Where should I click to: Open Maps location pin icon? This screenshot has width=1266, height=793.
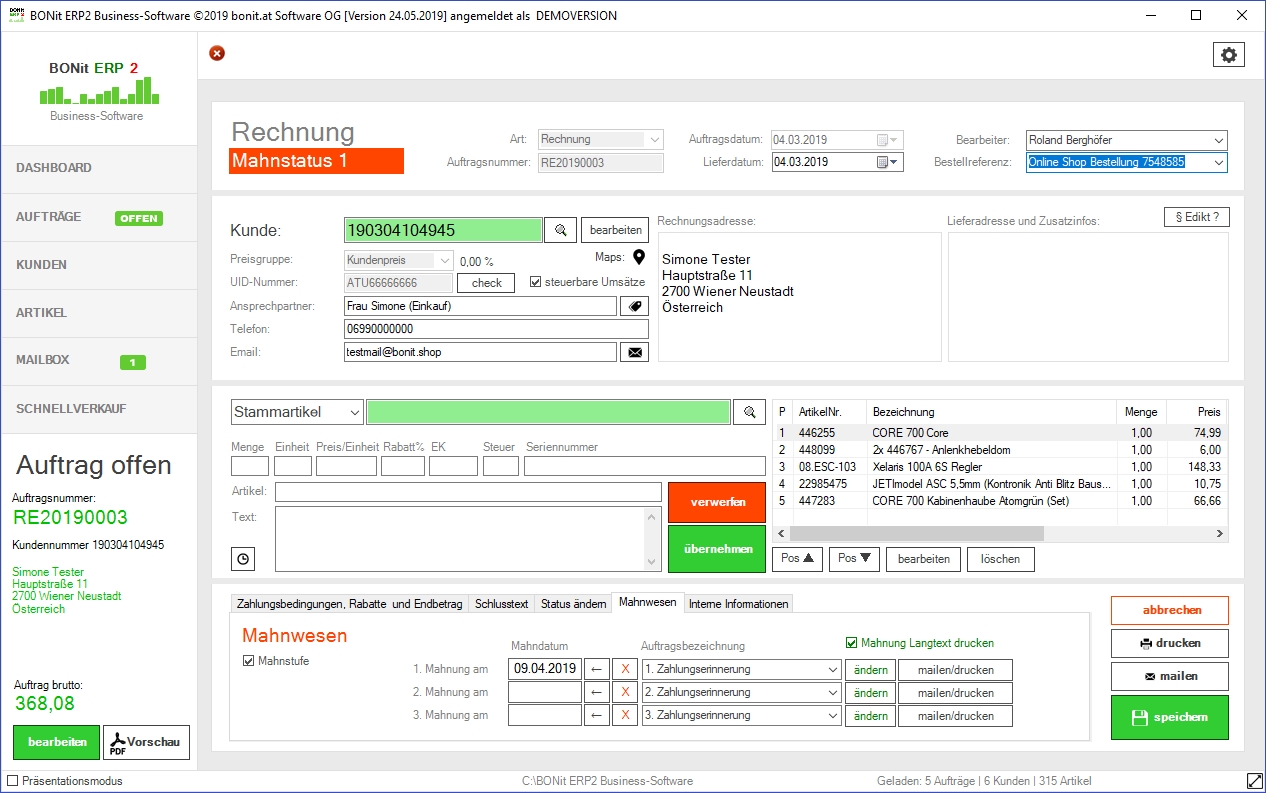639,258
